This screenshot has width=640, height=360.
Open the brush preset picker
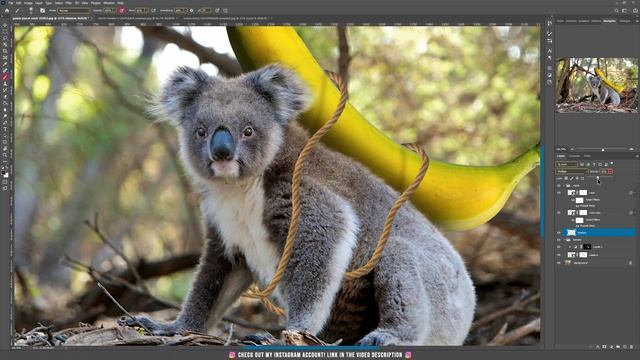click(30, 10)
